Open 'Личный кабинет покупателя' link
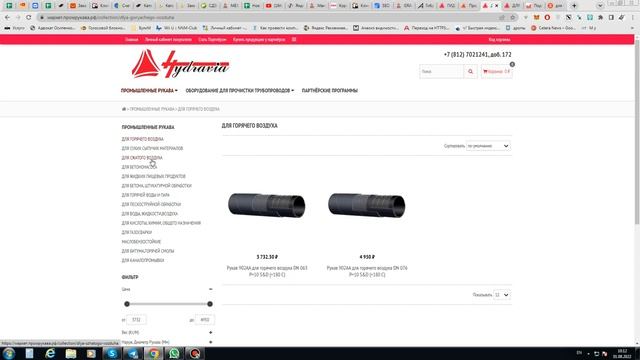Screen dimensions: 640x360 168,40
